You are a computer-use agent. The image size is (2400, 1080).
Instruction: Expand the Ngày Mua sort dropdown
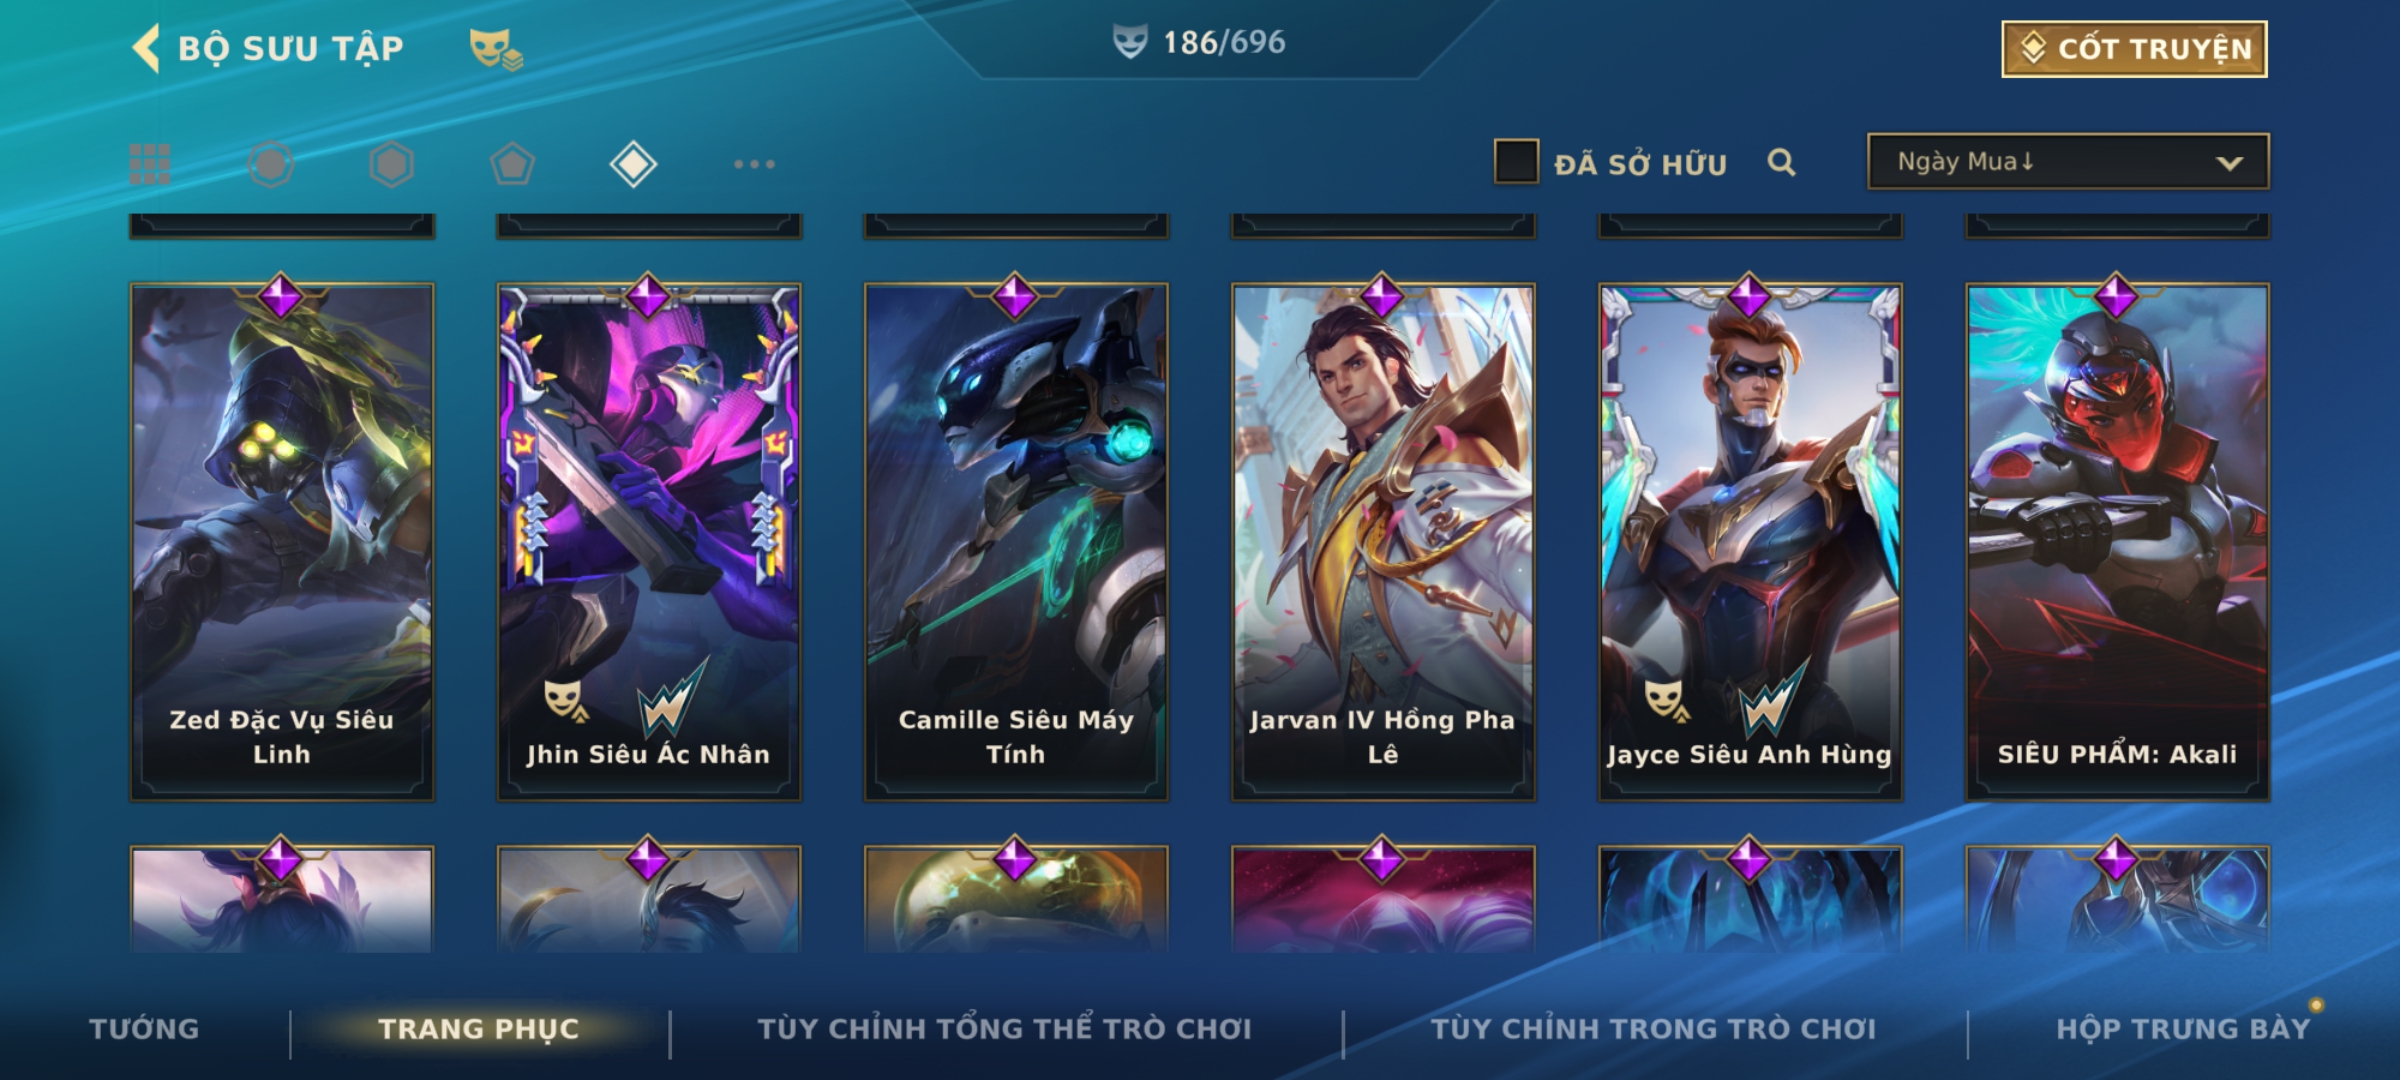click(2068, 162)
